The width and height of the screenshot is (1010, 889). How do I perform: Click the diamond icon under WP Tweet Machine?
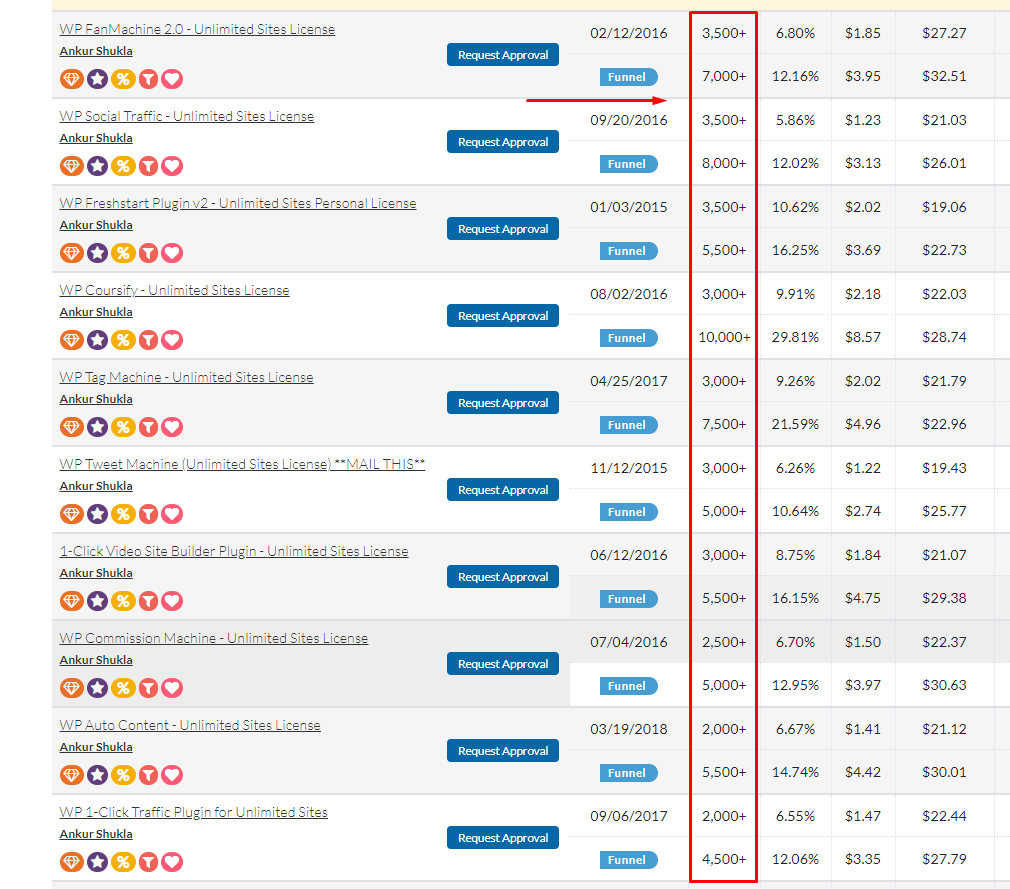click(x=71, y=514)
